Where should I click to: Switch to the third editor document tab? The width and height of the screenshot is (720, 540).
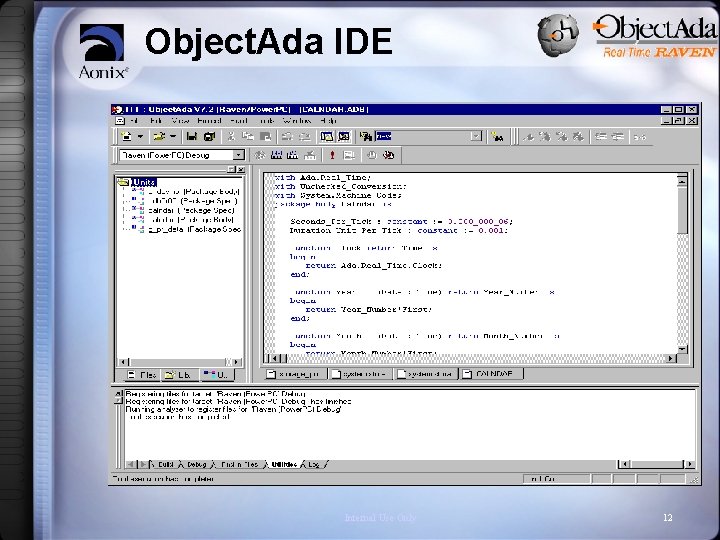tap(427, 374)
